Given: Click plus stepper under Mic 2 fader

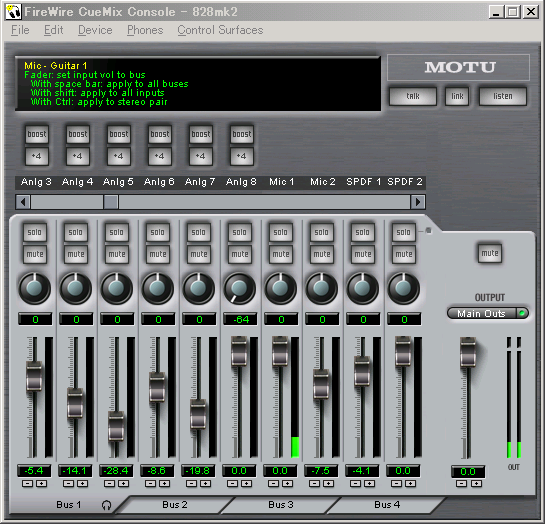Looking at the screenshot, I should coord(328,484).
